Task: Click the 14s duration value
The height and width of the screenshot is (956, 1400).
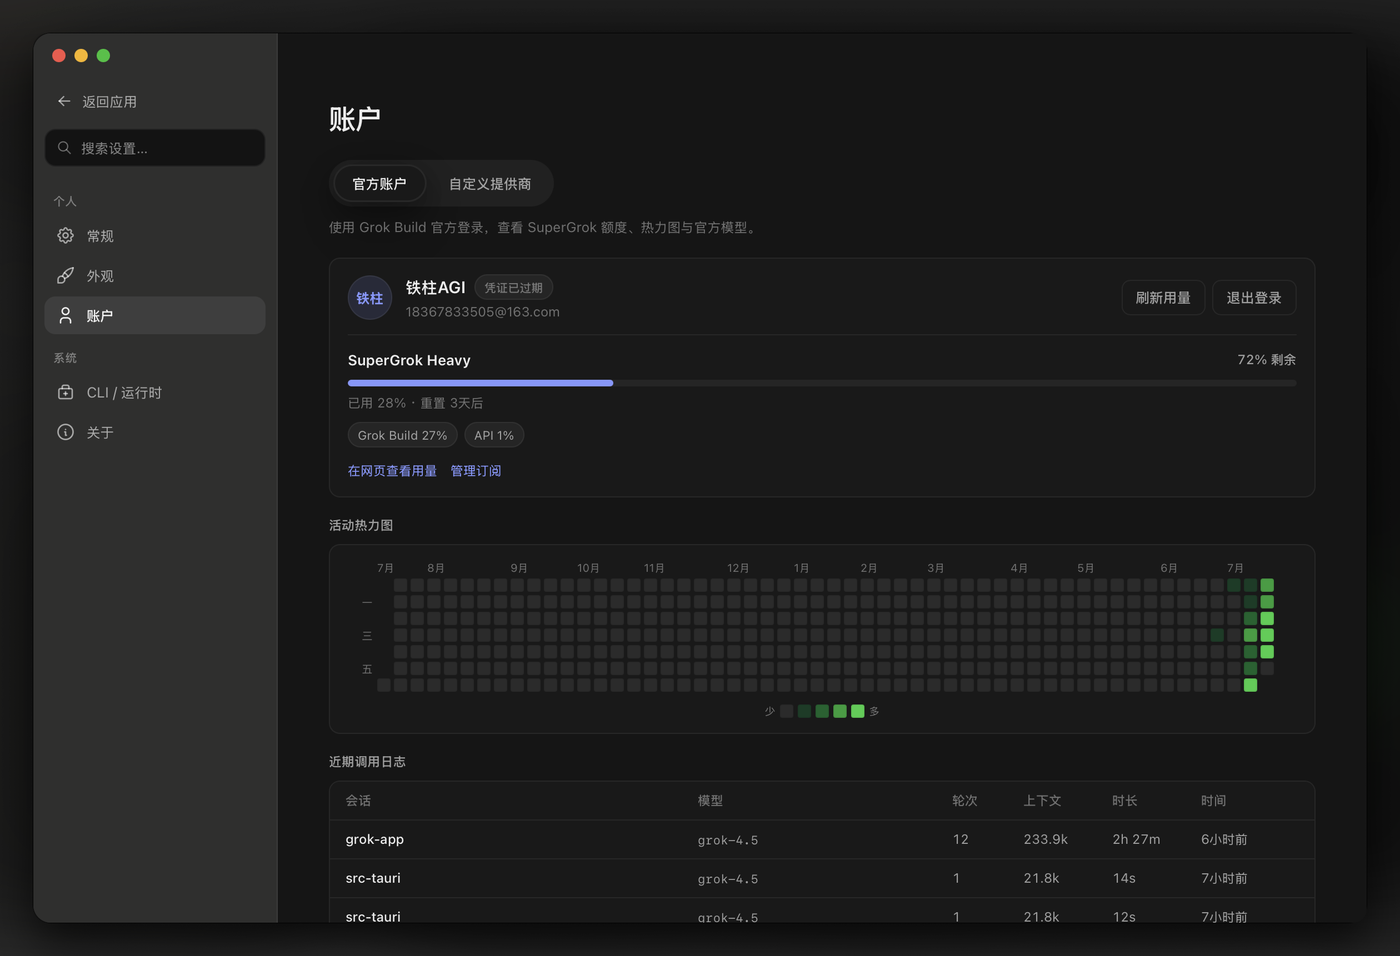Action: (1124, 878)
